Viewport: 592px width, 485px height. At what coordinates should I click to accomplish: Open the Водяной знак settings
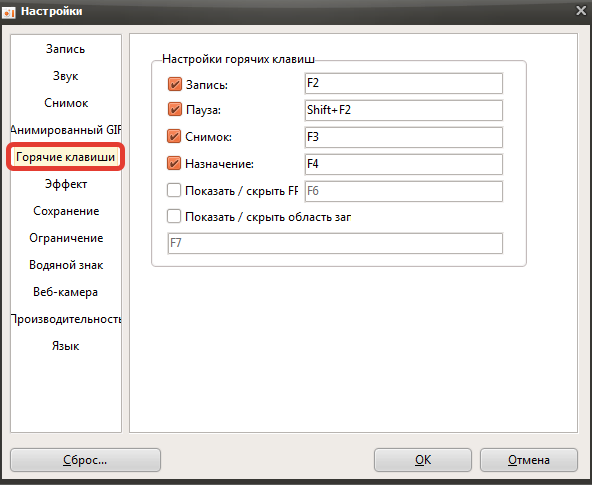pos(66,265)
